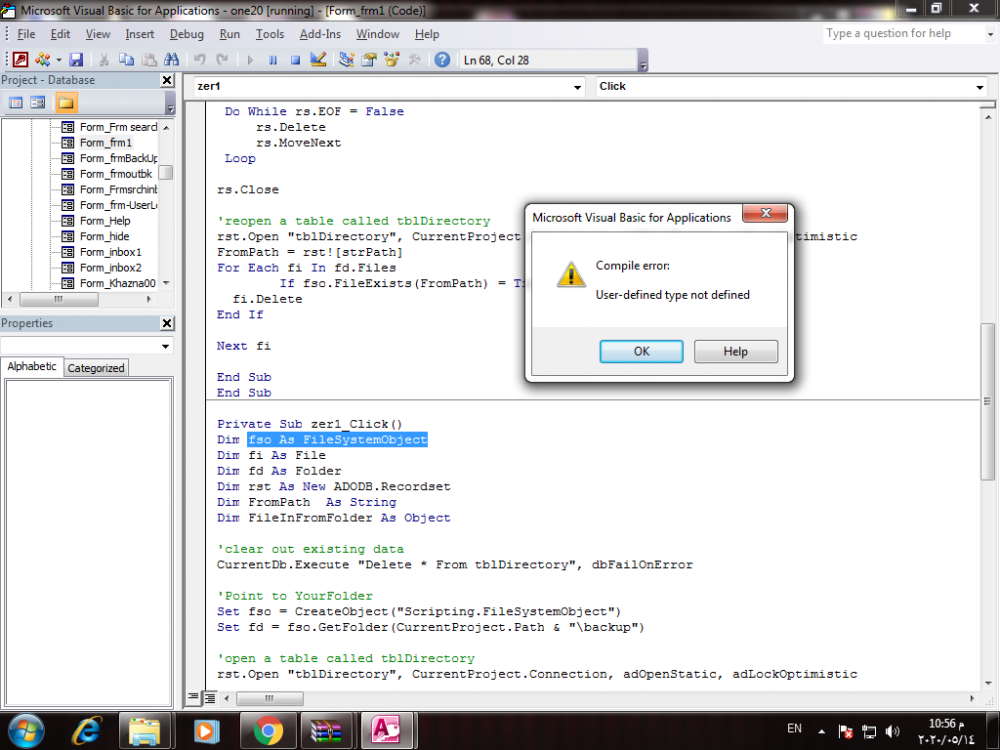The image size is (1000, 750).
Task: Select Form_Khazna00 in project tree
Action: [x=117, y=283]
